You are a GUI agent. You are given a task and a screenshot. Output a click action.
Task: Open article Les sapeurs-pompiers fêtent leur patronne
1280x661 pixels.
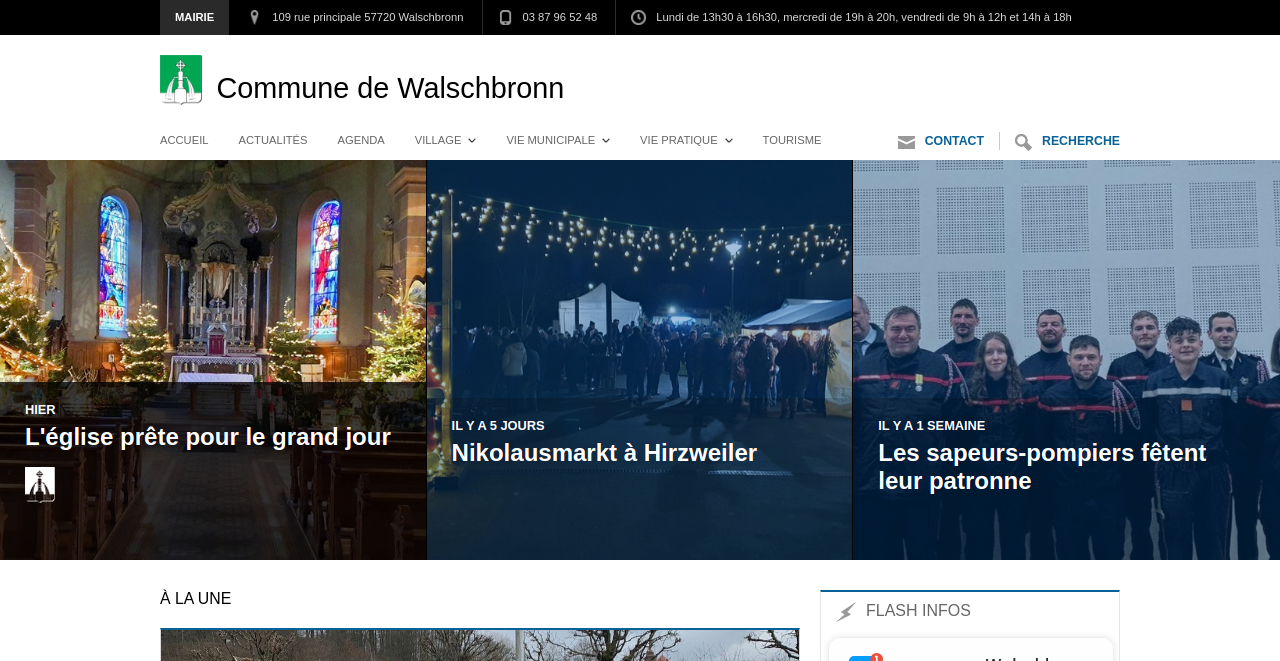tap(1042, 467)
